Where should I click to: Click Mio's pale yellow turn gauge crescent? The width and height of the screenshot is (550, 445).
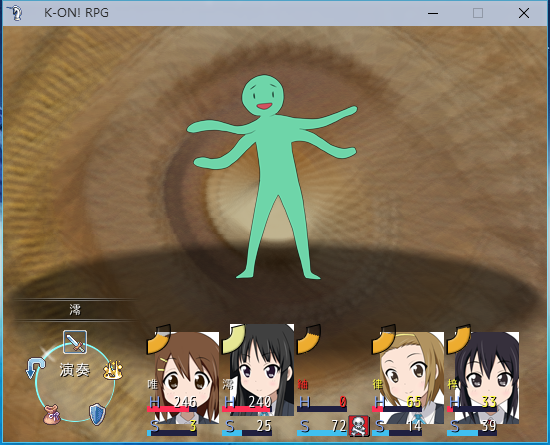[234, 340]
